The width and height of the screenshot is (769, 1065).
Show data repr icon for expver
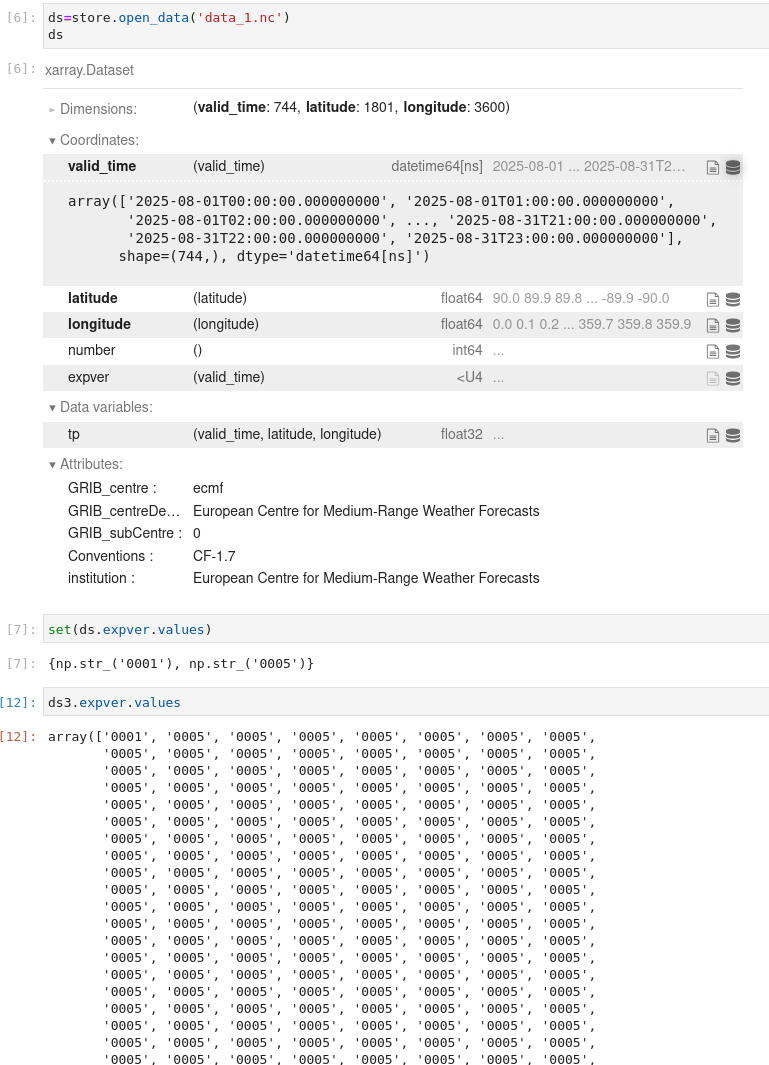733,378
